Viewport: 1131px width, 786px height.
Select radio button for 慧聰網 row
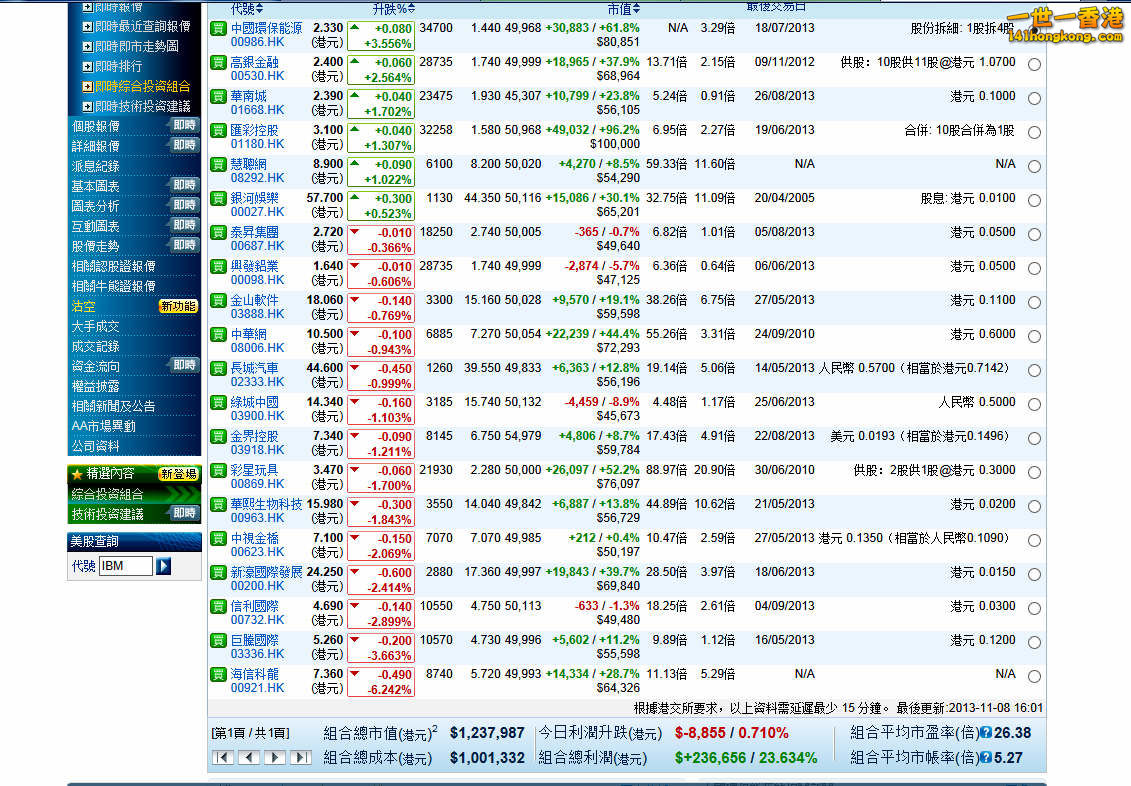(1034, 167)
